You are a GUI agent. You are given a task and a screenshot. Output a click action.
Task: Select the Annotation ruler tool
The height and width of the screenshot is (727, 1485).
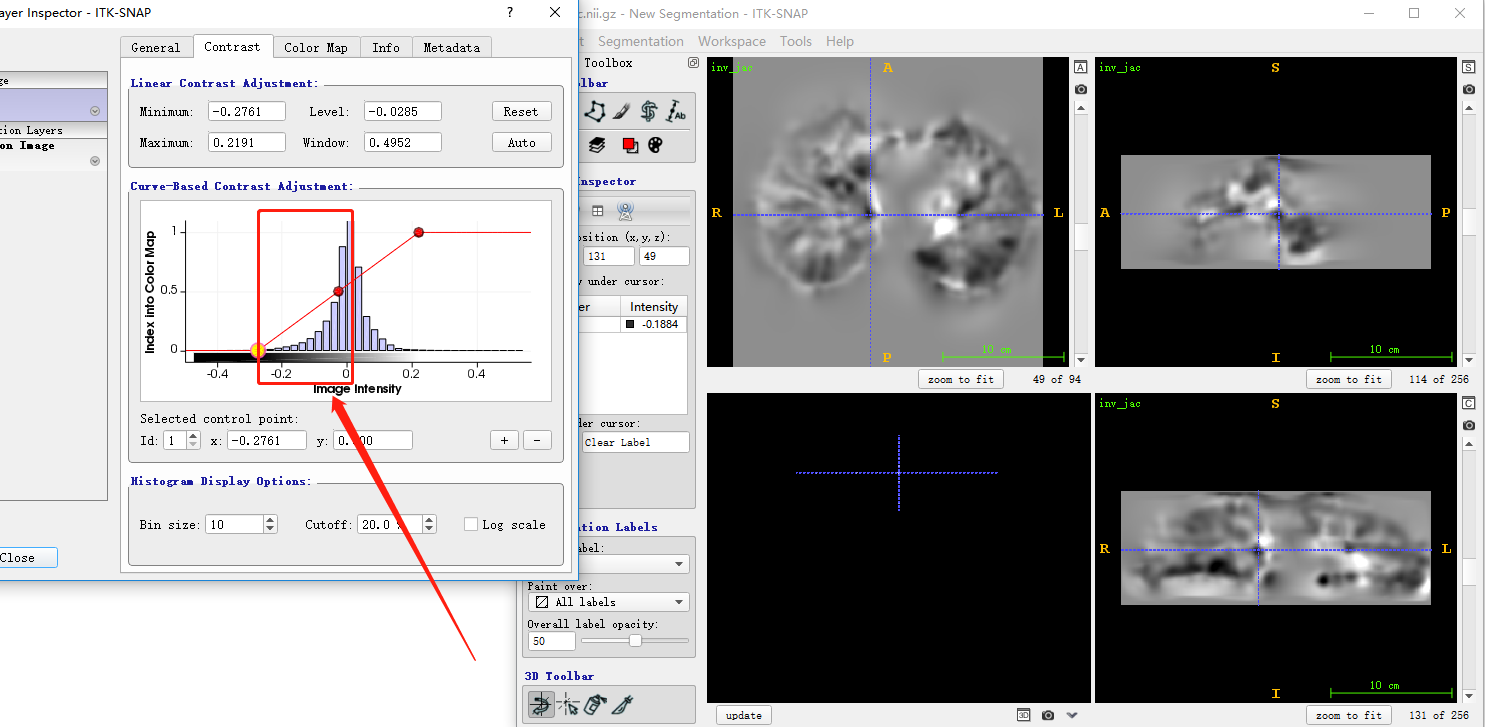677,111
